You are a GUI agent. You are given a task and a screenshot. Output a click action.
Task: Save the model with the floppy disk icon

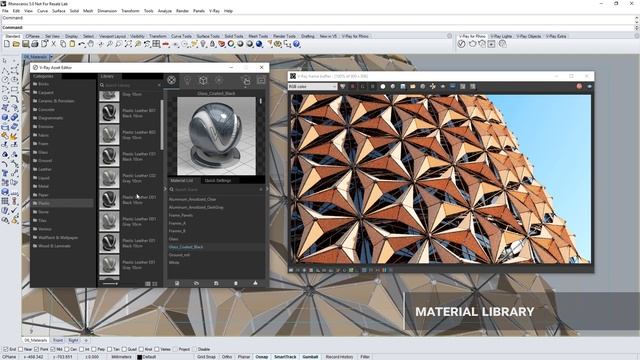click(25, 44)
